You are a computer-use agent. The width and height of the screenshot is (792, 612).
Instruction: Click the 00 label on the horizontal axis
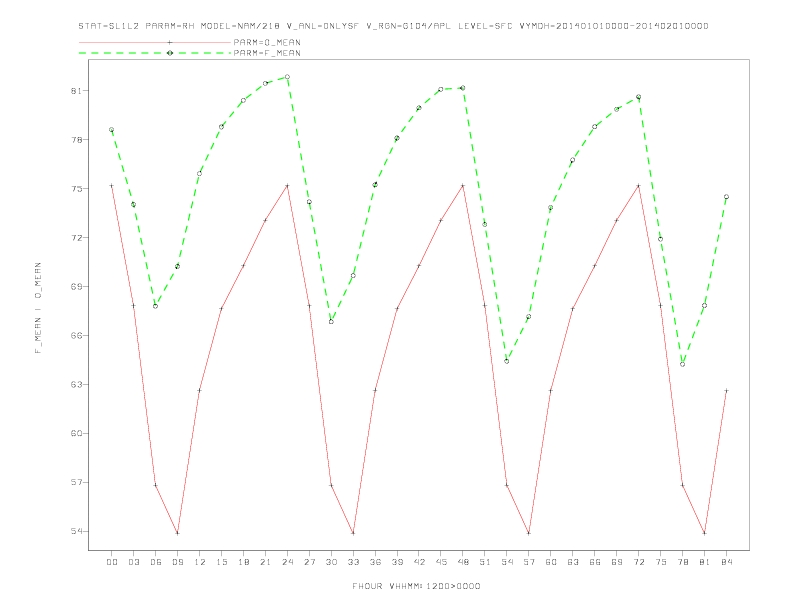coord(112,562)
